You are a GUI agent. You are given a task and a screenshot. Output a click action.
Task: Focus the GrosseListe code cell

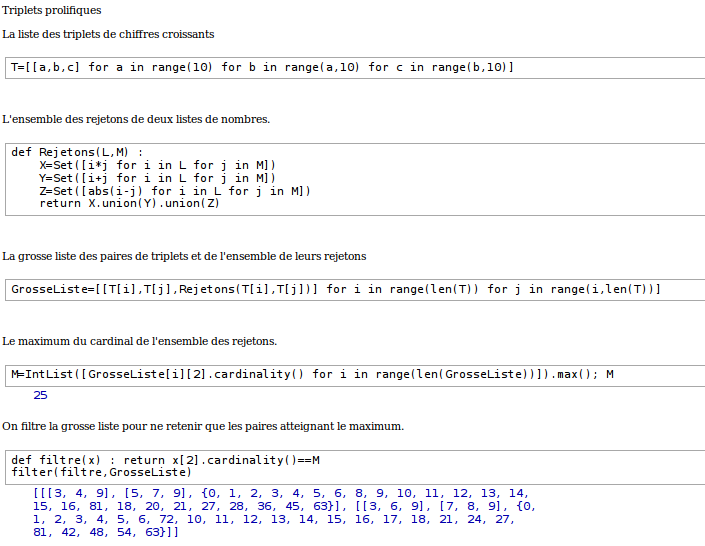point(336,289)
